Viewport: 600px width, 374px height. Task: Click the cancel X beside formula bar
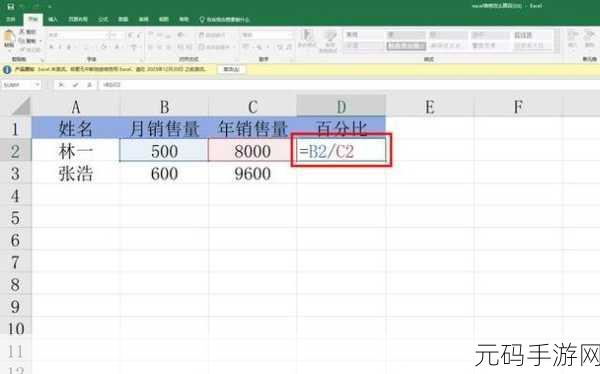click(61, 85)
